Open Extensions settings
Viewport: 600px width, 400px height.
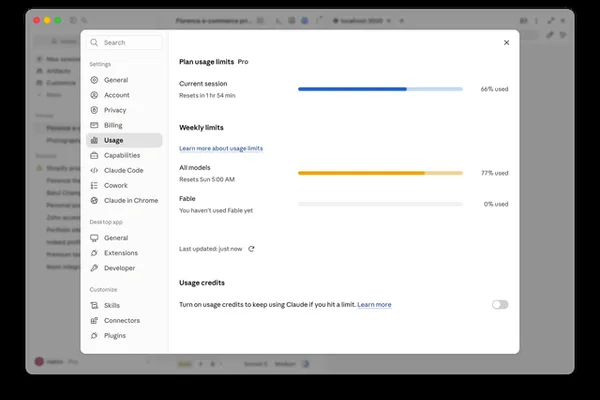[124, 253]
